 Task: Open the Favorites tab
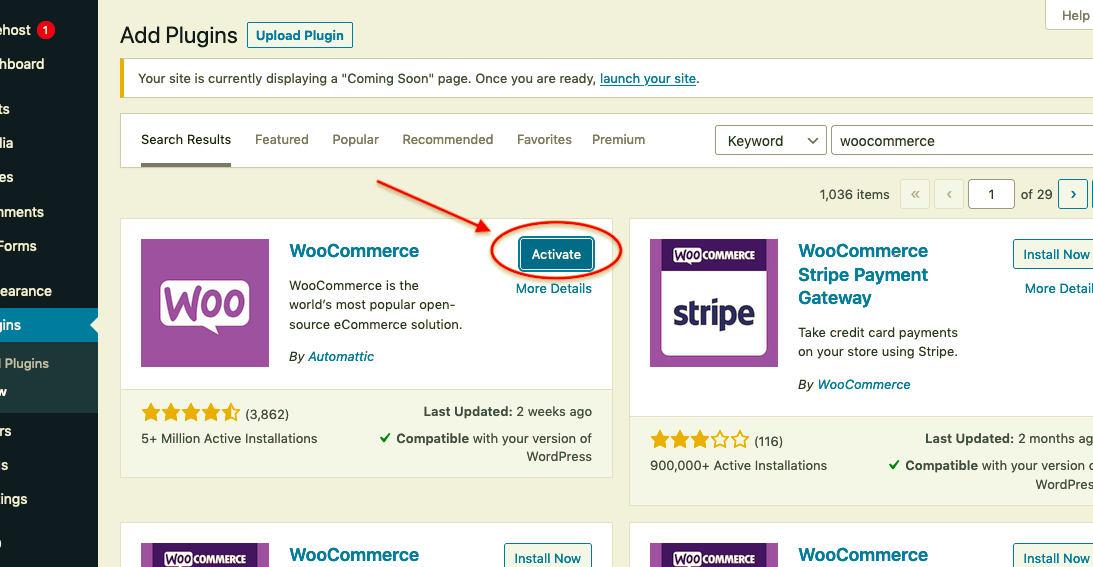pyautogui.click(x=544, y=139)
